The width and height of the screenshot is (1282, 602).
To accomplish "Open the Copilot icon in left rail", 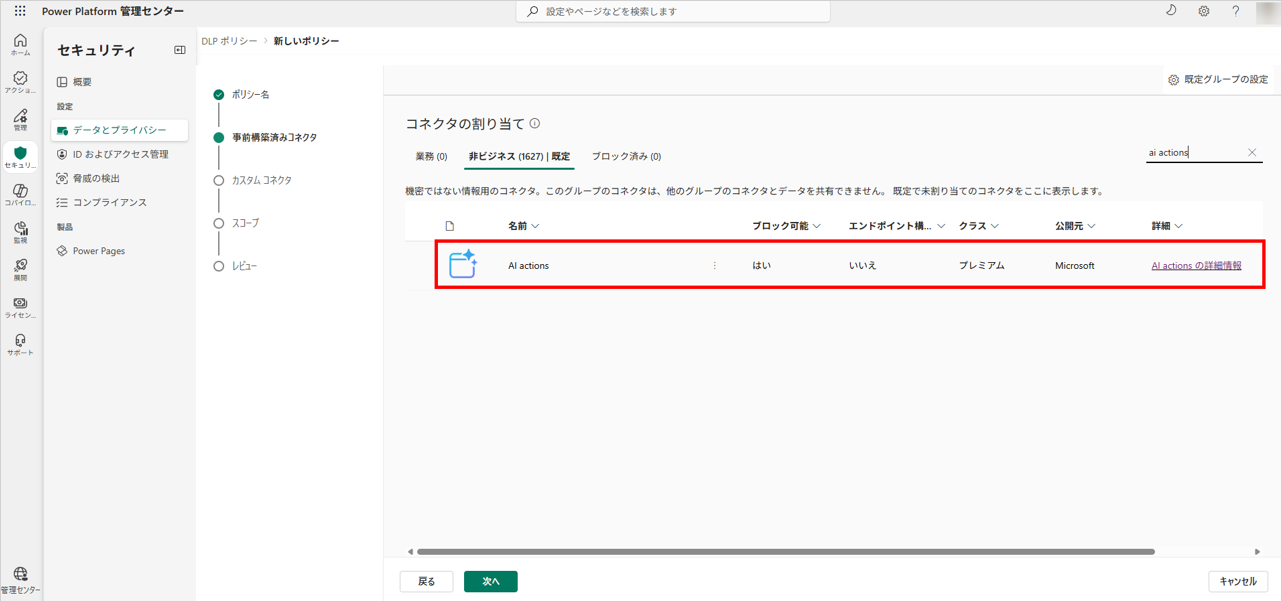I will [x=20, y=194].
